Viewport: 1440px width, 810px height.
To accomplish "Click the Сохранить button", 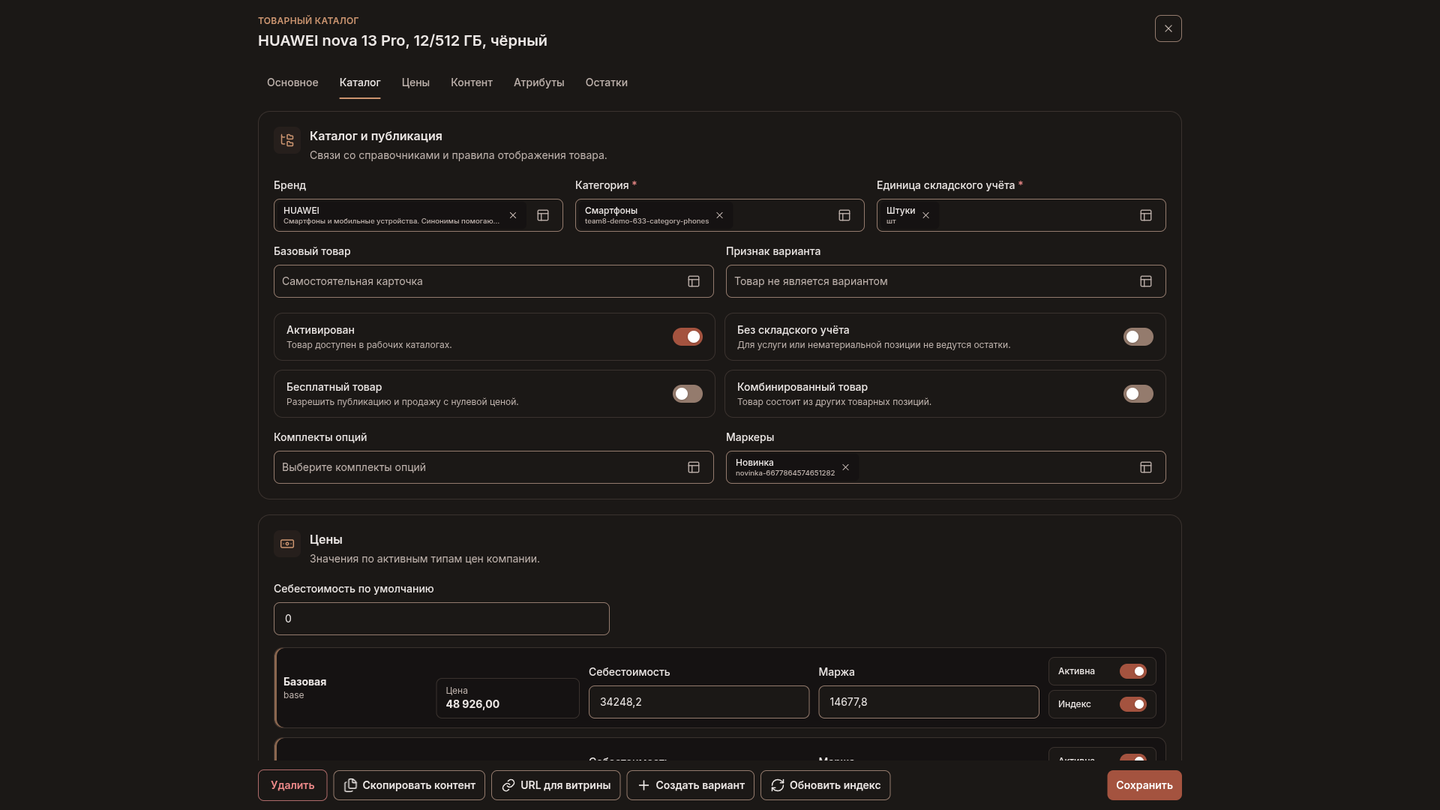I will pyautogui.click(x=1144, y=785).
